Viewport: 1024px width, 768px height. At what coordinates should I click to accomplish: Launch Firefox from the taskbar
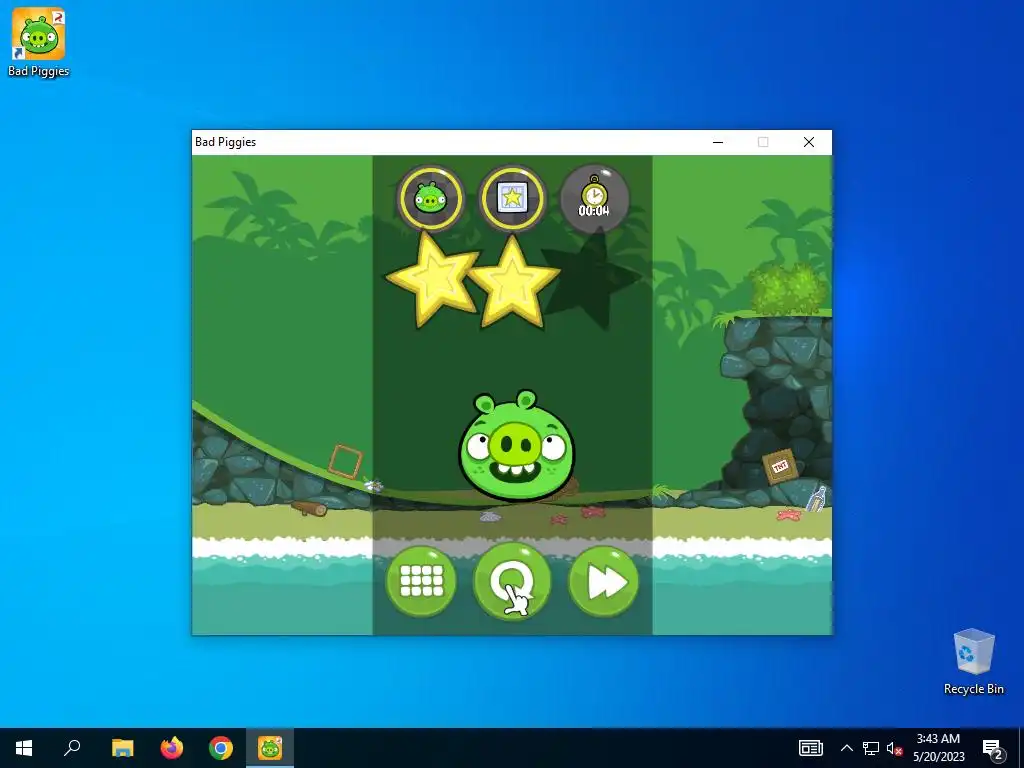172,748
